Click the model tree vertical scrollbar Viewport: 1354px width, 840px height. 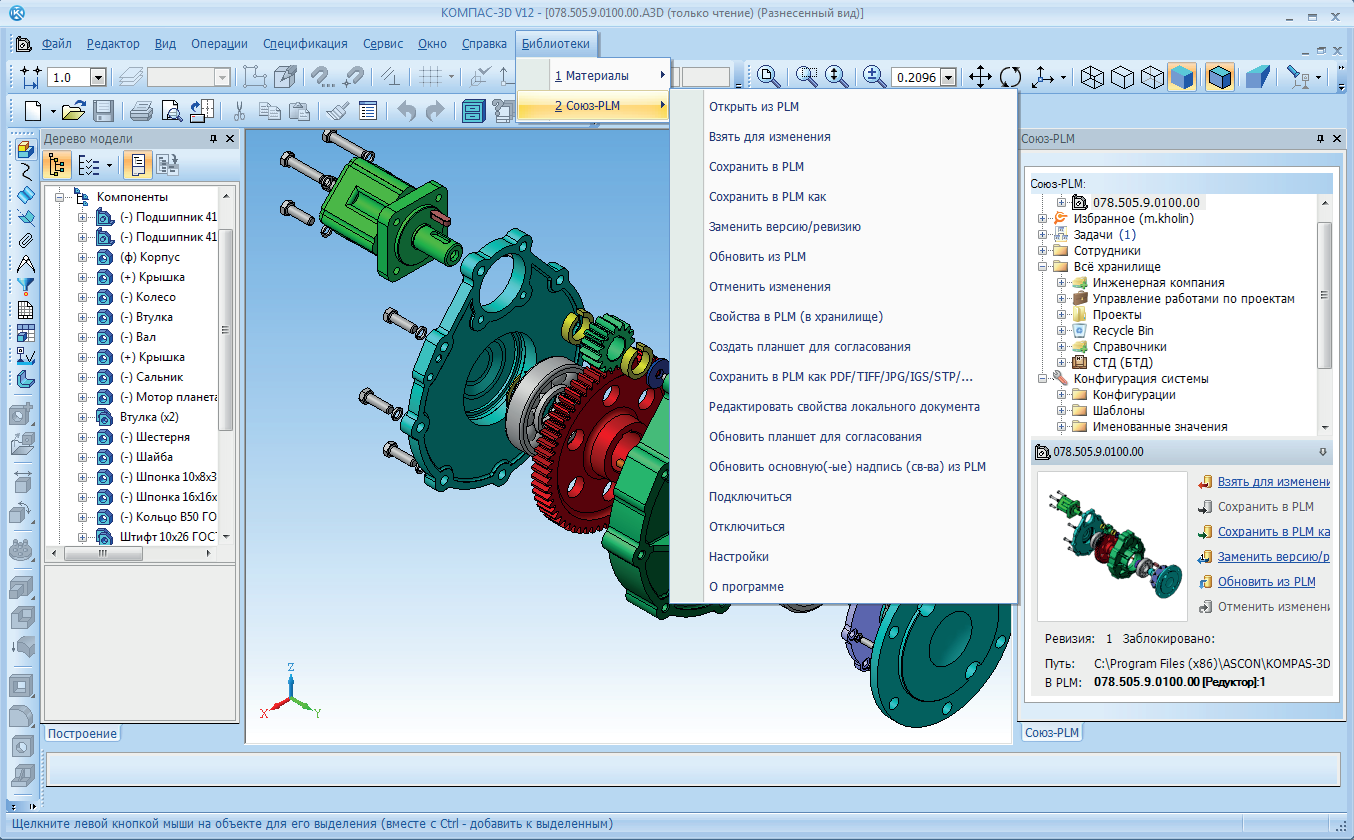227,330
